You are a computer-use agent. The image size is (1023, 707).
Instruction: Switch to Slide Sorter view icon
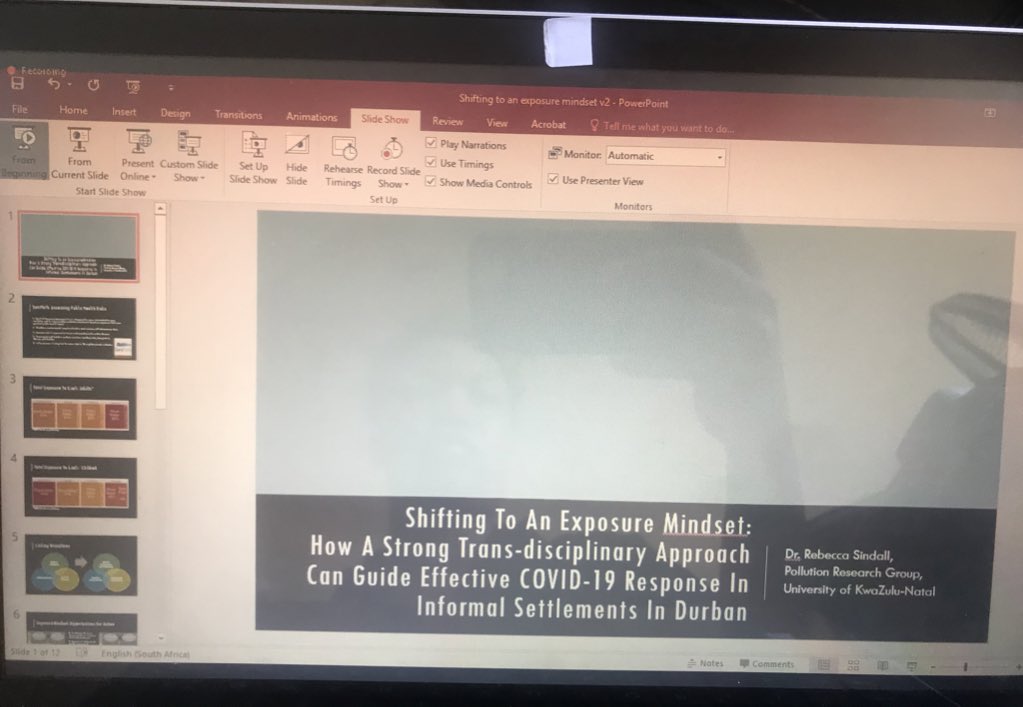coord(853,665)
